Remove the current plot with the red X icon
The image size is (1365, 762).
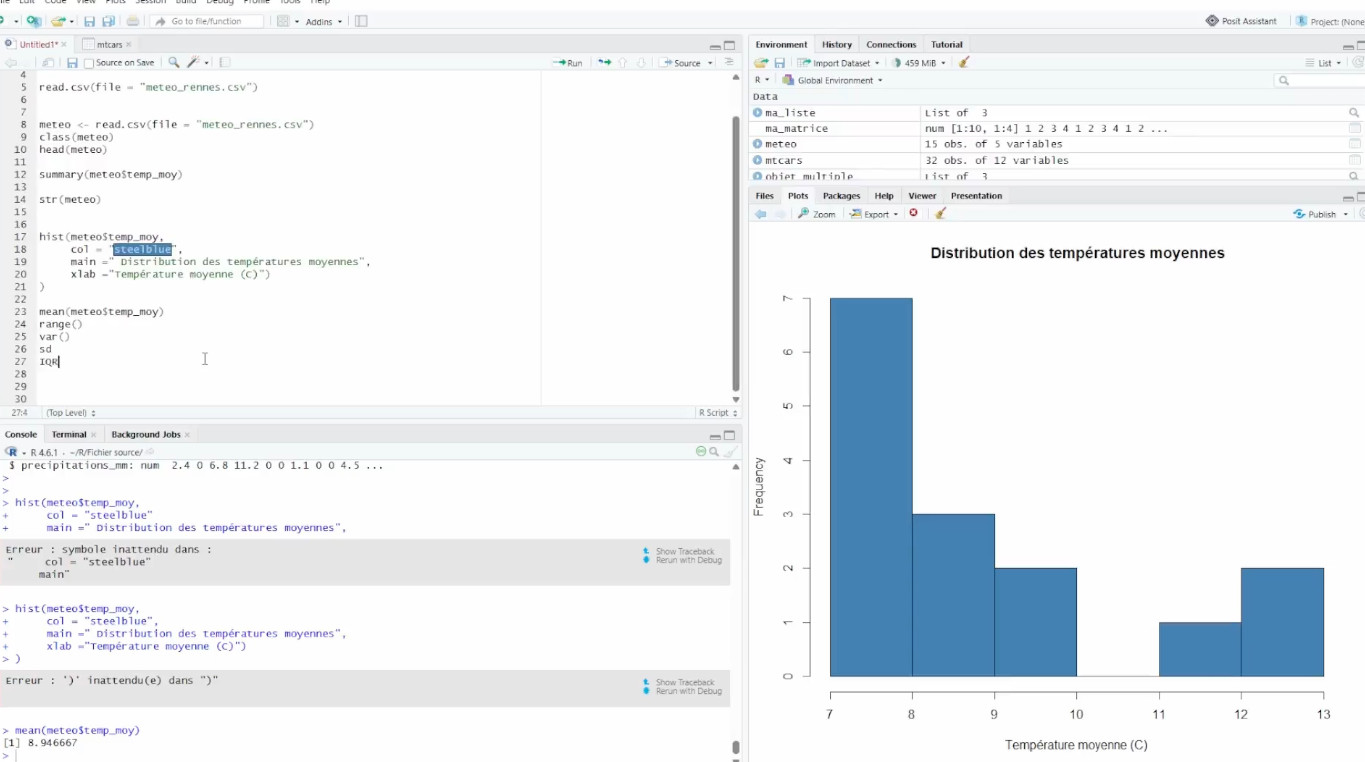tap(913, 214)
